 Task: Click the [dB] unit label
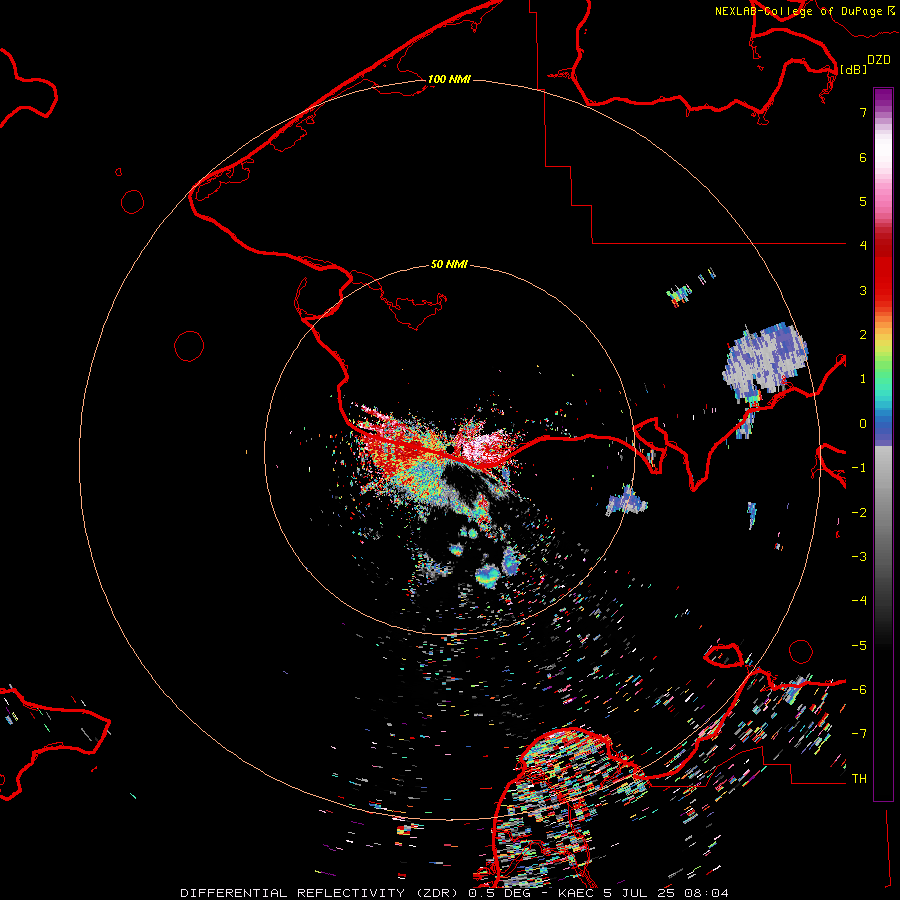pyautogui.click(x=853, y=69)
